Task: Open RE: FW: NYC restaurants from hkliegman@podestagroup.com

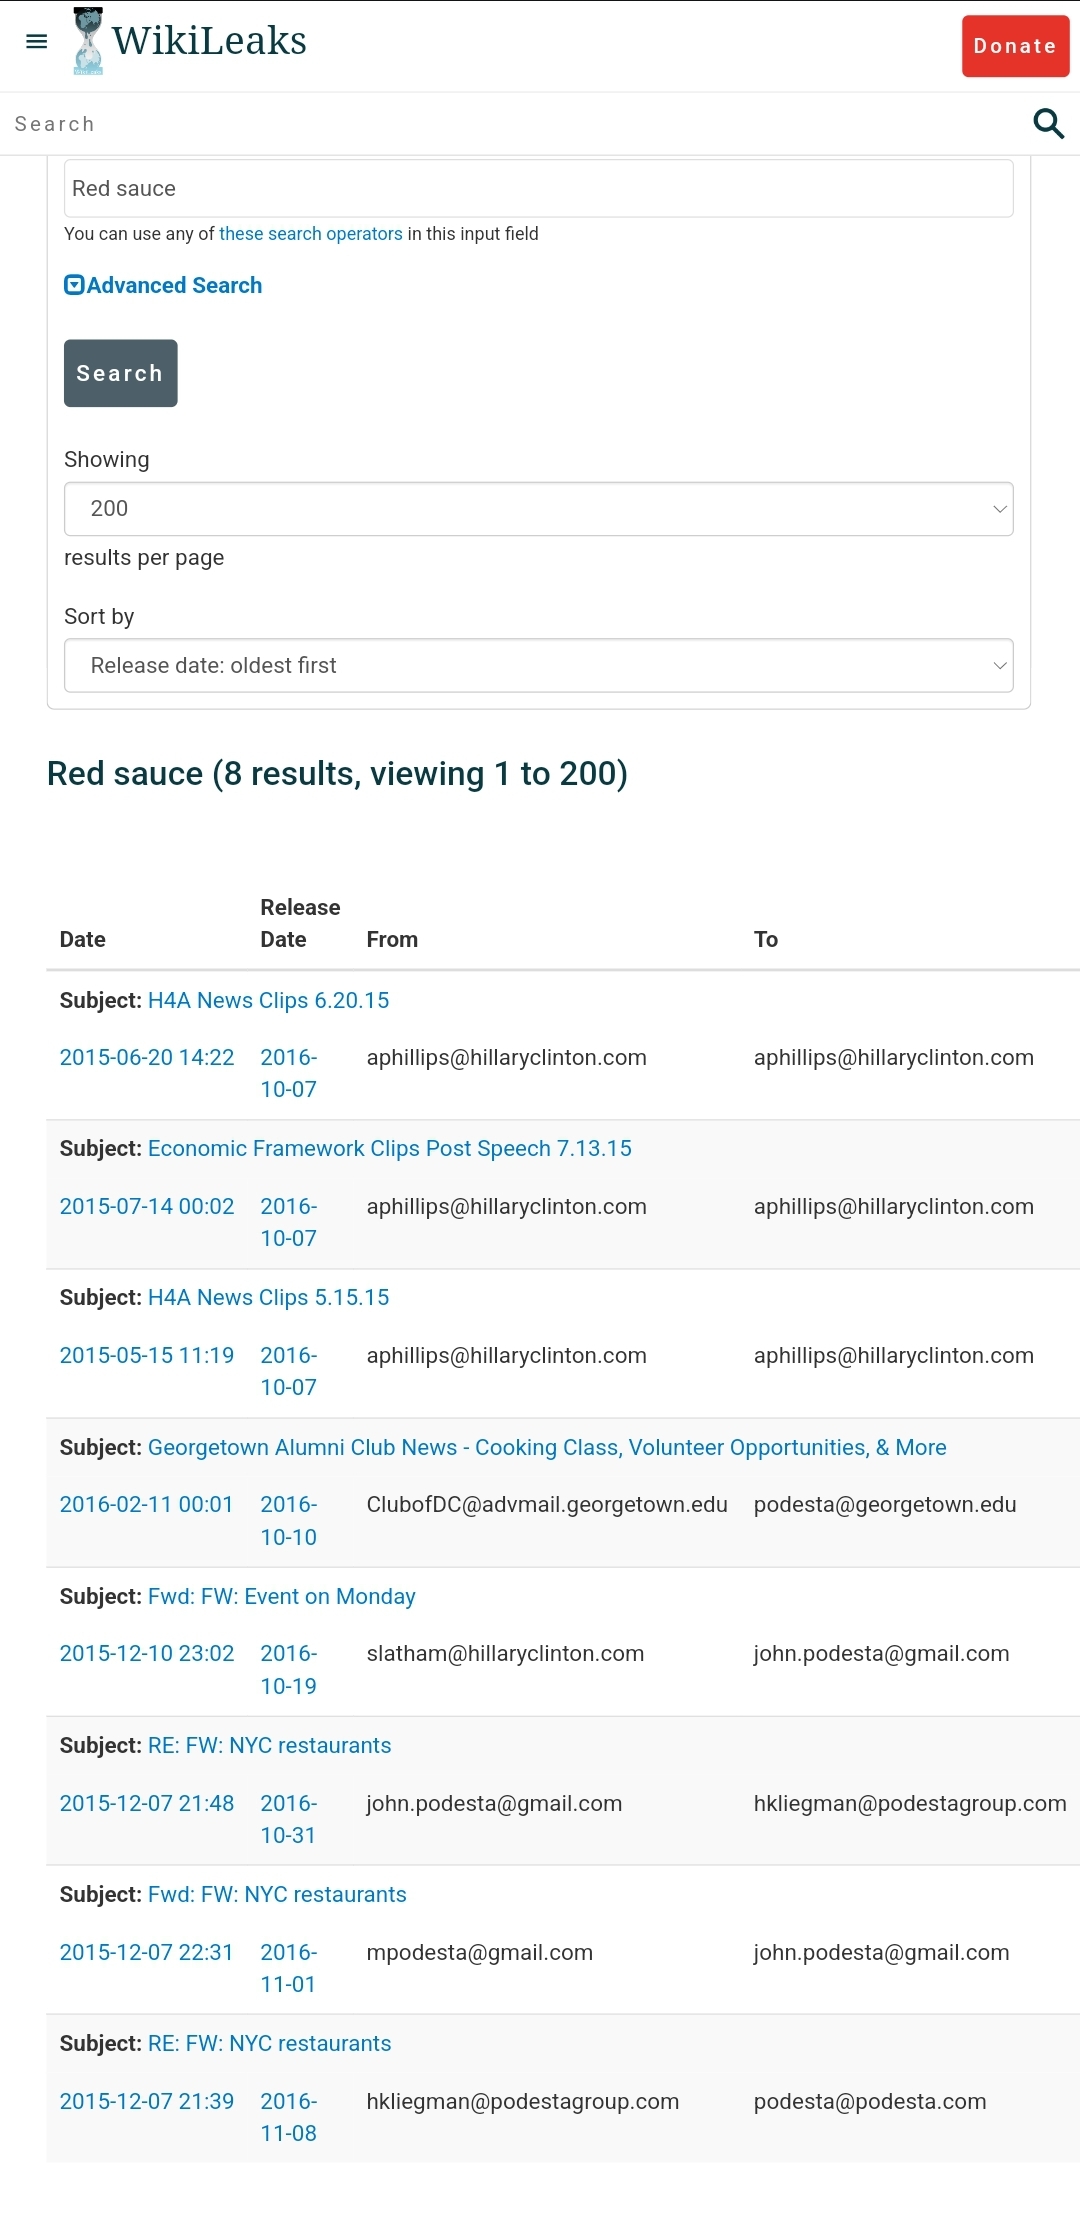Action: click(269, 2043)
